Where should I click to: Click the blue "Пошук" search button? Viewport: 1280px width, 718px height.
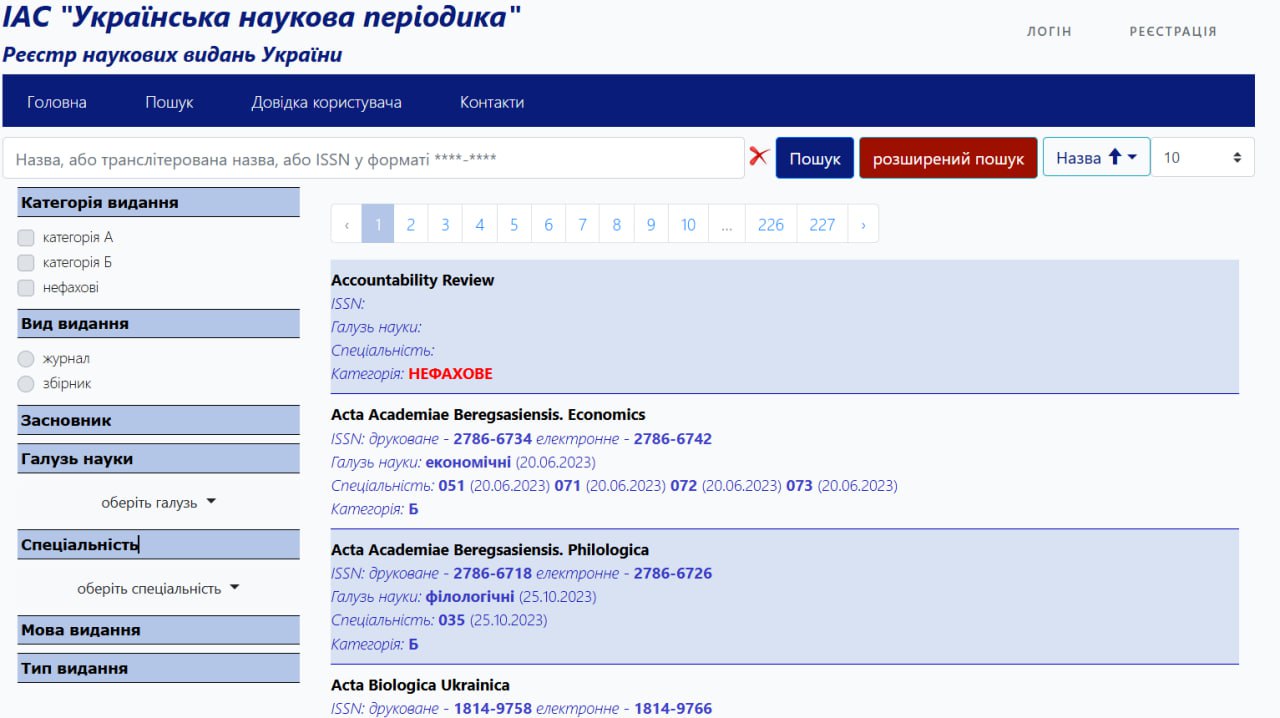pyautogui.click(x=814, y=158)
